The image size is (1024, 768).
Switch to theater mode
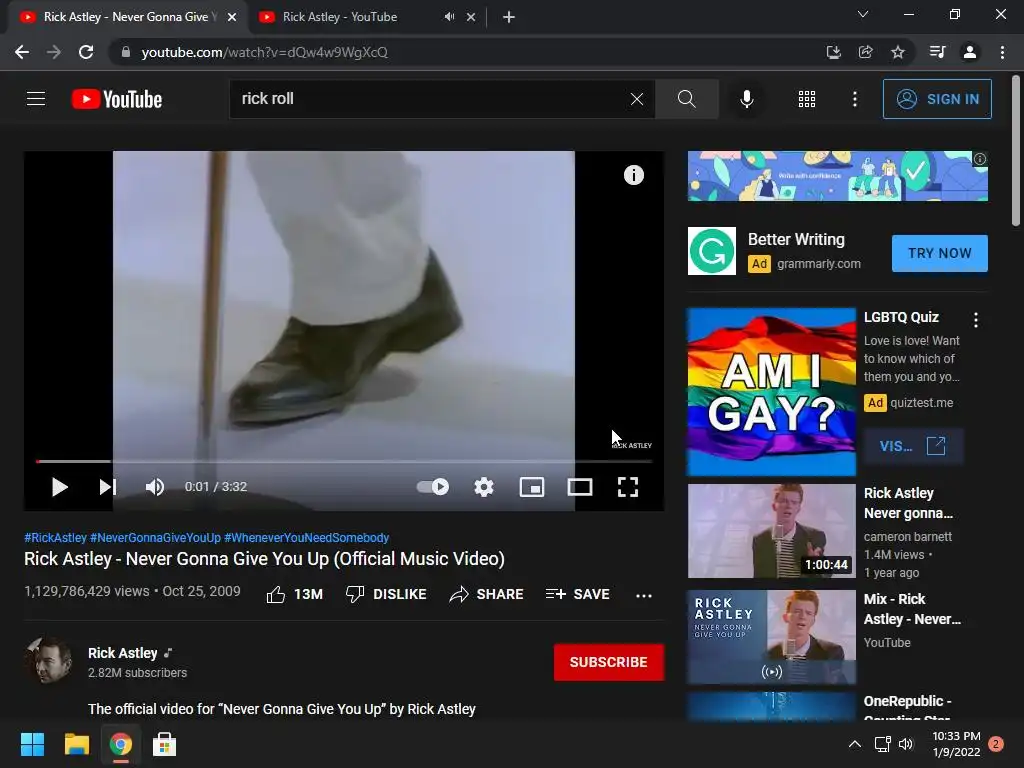[580, 487]
